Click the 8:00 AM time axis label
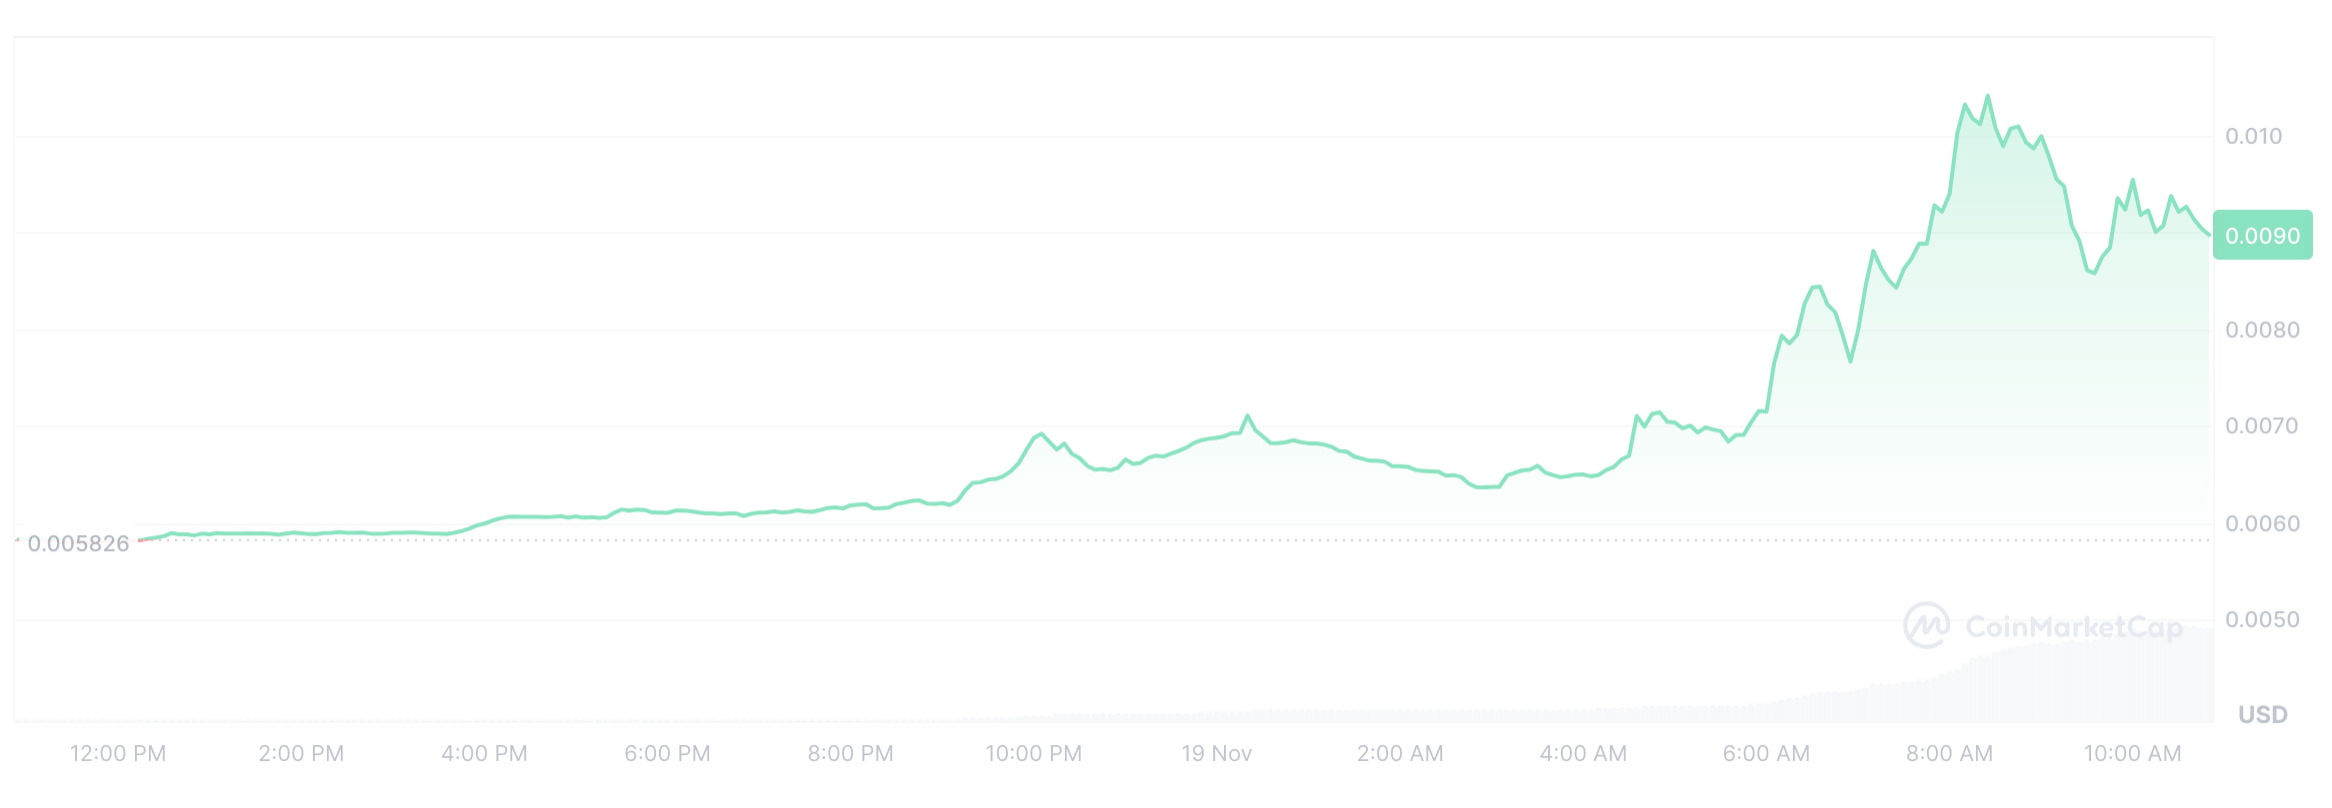This screenshot has height=808, width=2332. point(1949,754)
